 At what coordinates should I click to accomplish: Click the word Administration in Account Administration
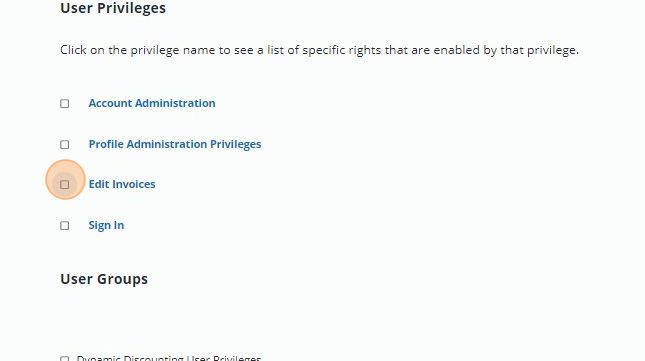(x=175, y=103)
